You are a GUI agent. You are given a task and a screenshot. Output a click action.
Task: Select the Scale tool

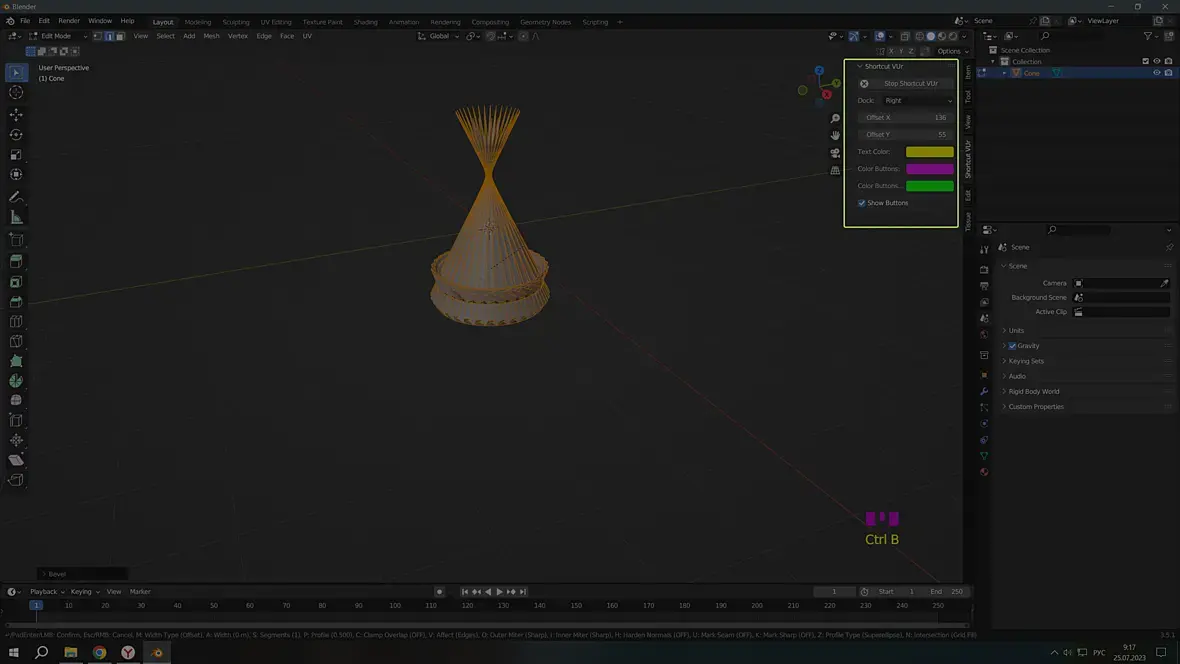(16, 154)
